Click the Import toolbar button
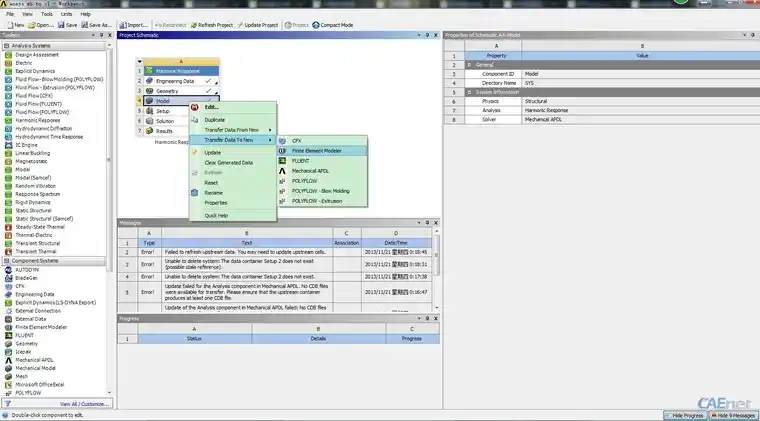Screen dimensions: 760x421 click(x=133, y=25)
